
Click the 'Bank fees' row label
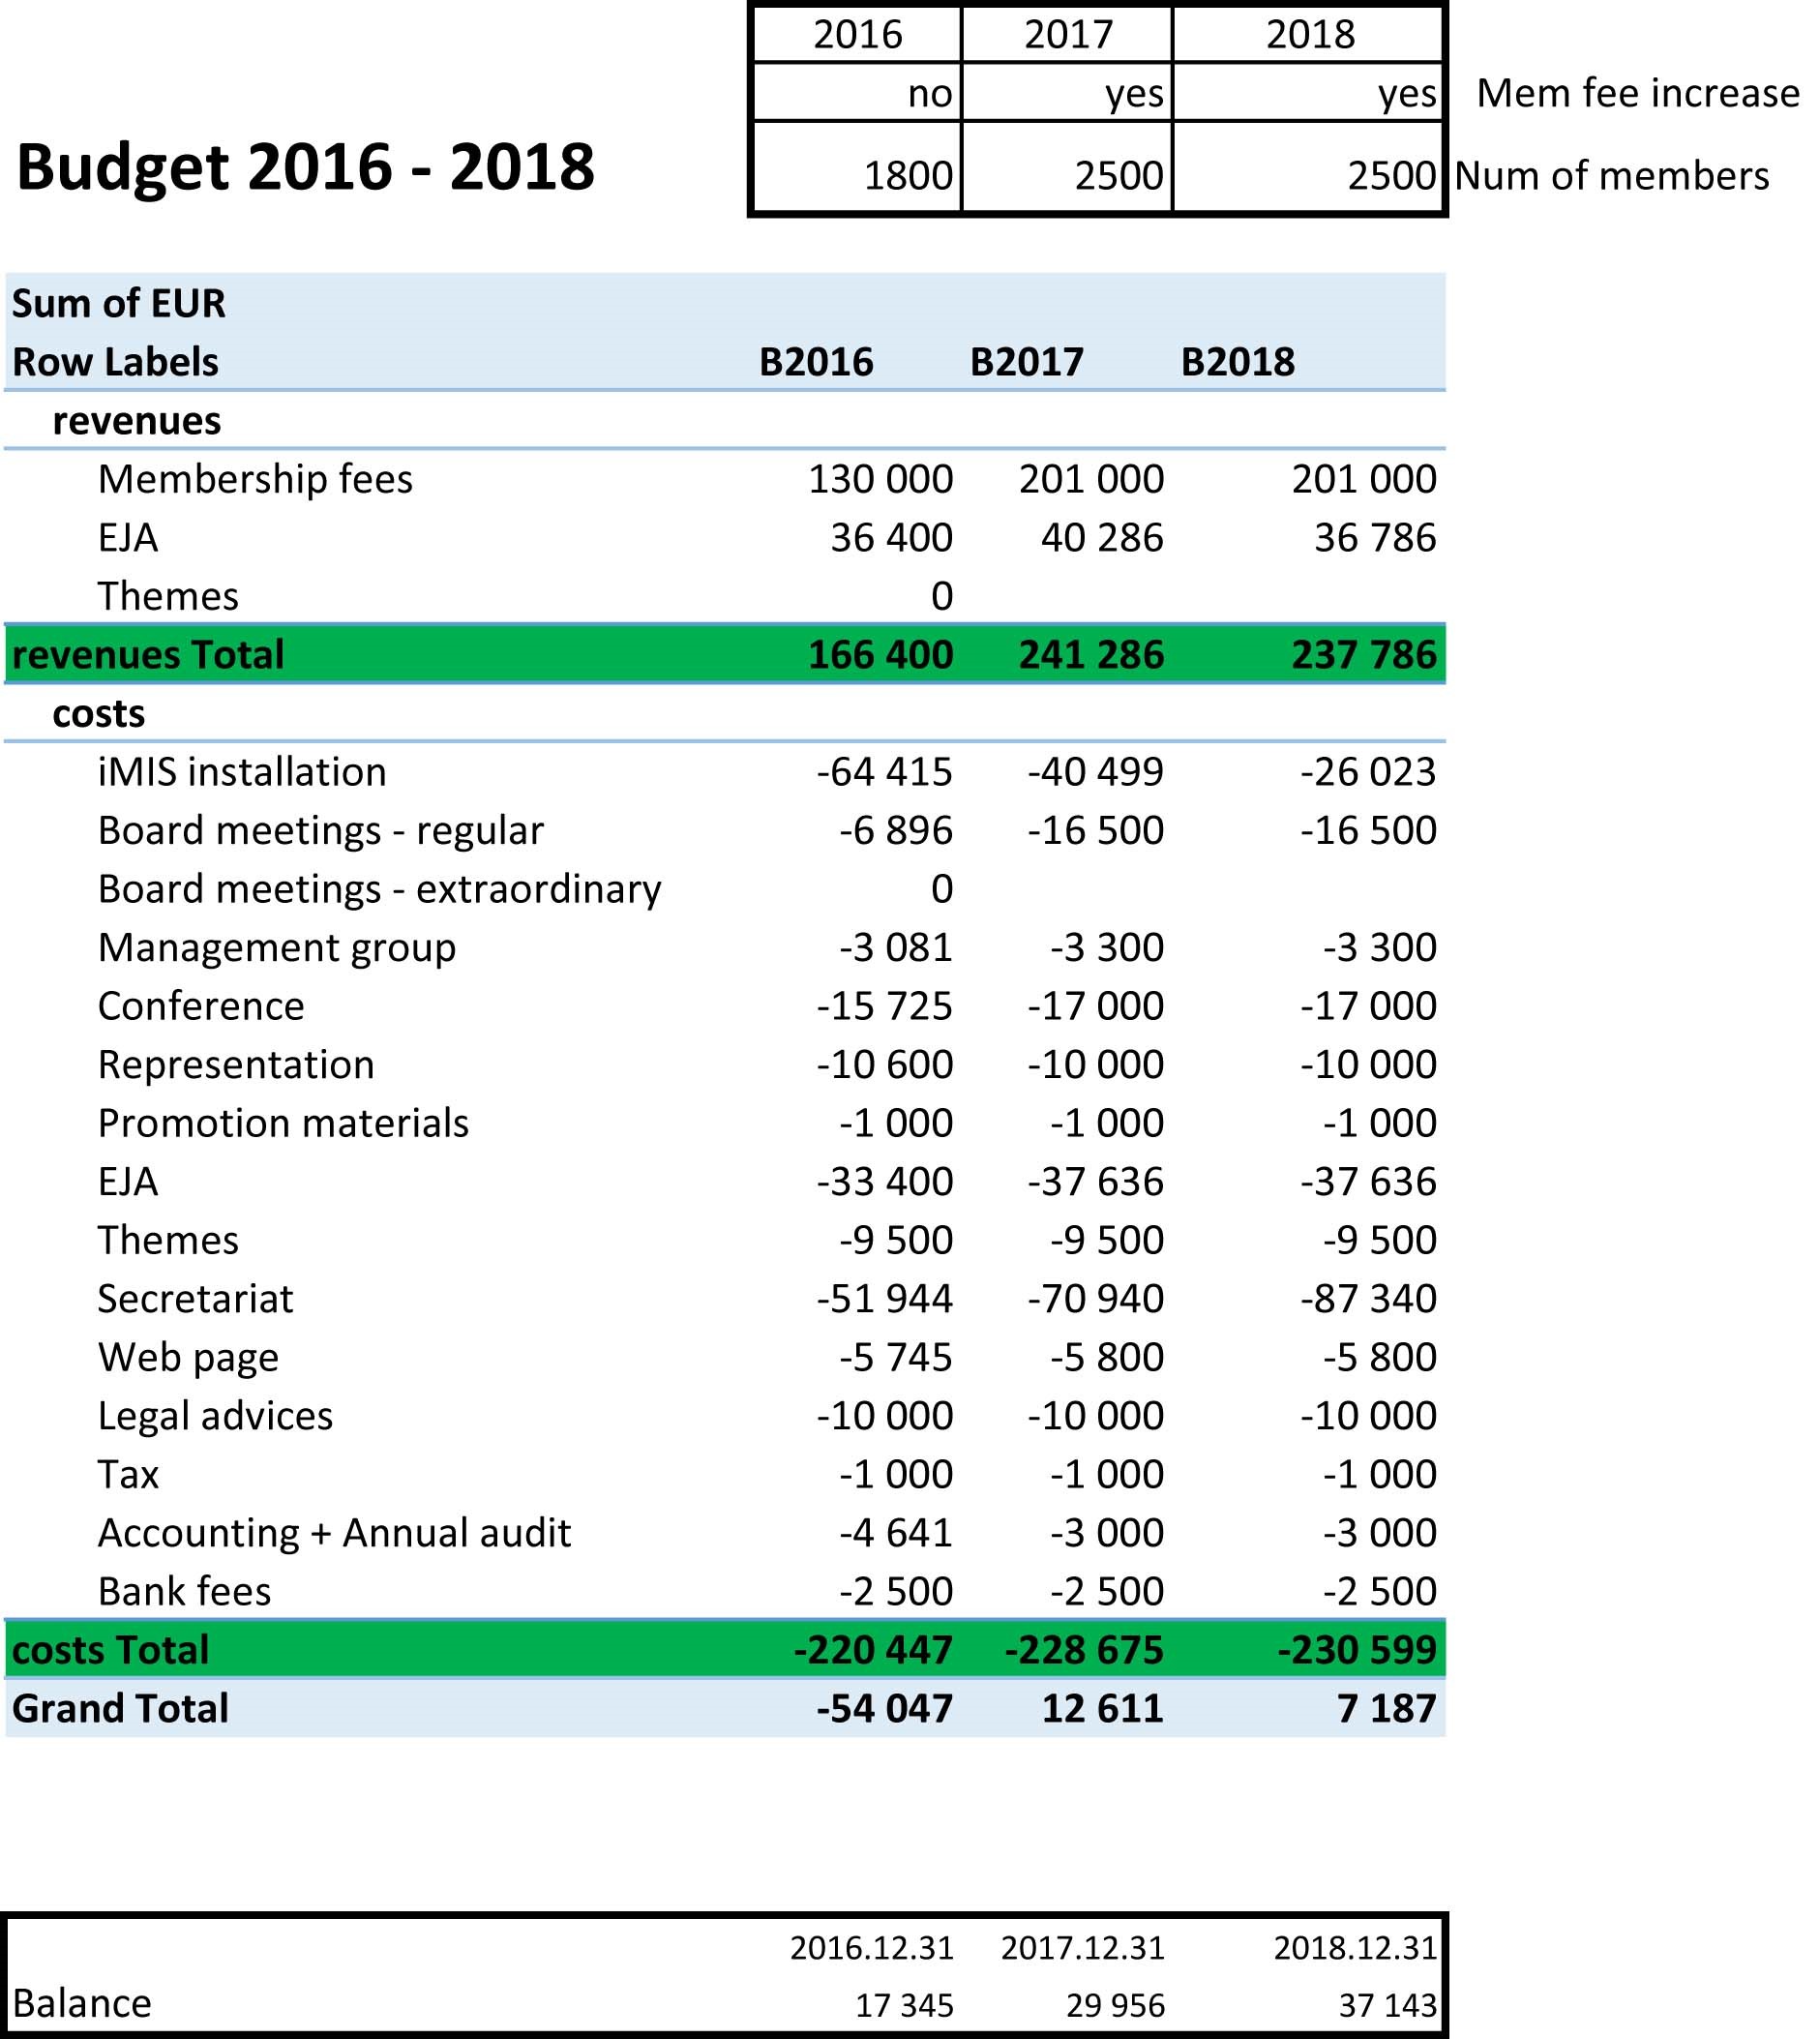(x=184, y=1592)
